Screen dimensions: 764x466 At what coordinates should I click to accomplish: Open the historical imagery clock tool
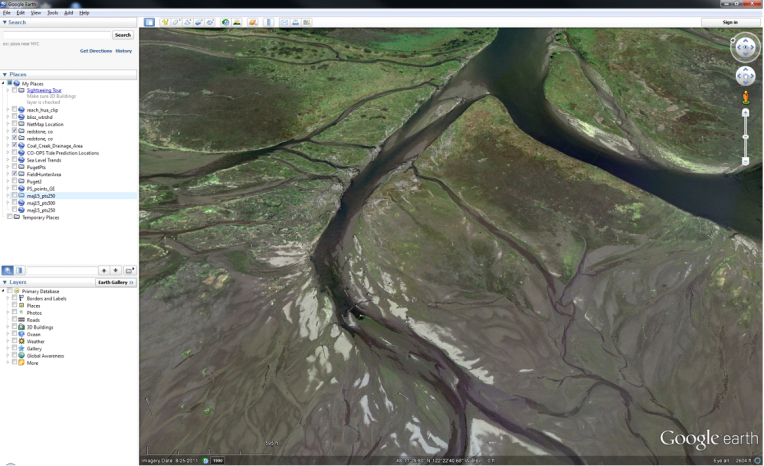(x=225, y=22)
